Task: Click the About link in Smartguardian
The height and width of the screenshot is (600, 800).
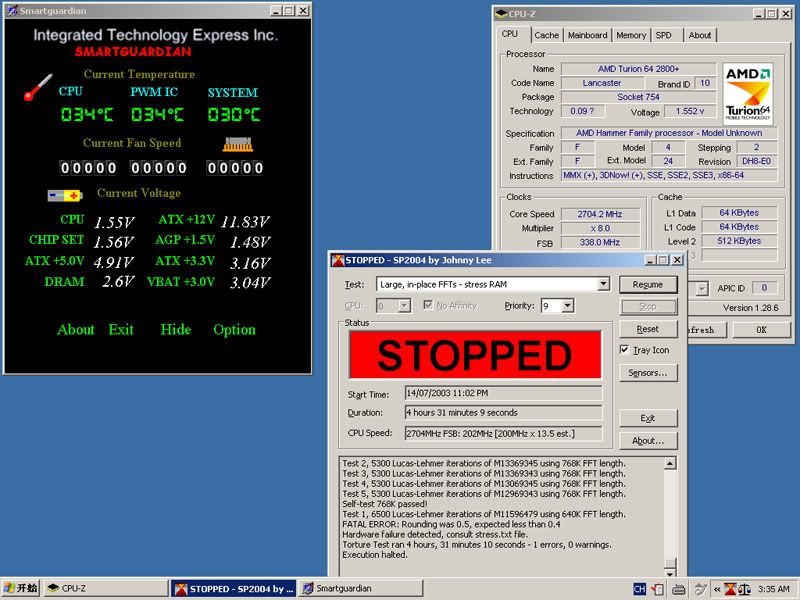Action: (76, 330)
